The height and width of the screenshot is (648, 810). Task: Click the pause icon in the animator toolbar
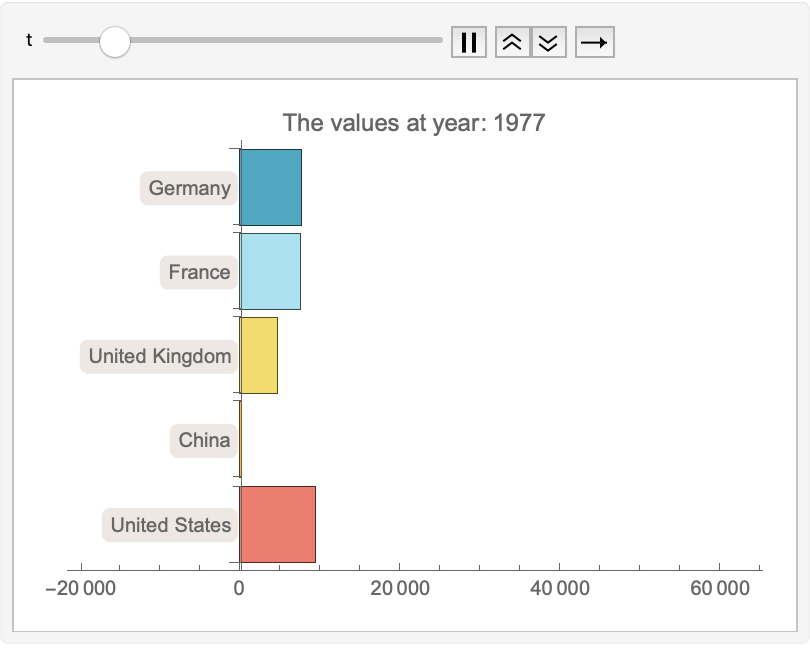click(468, 41)
